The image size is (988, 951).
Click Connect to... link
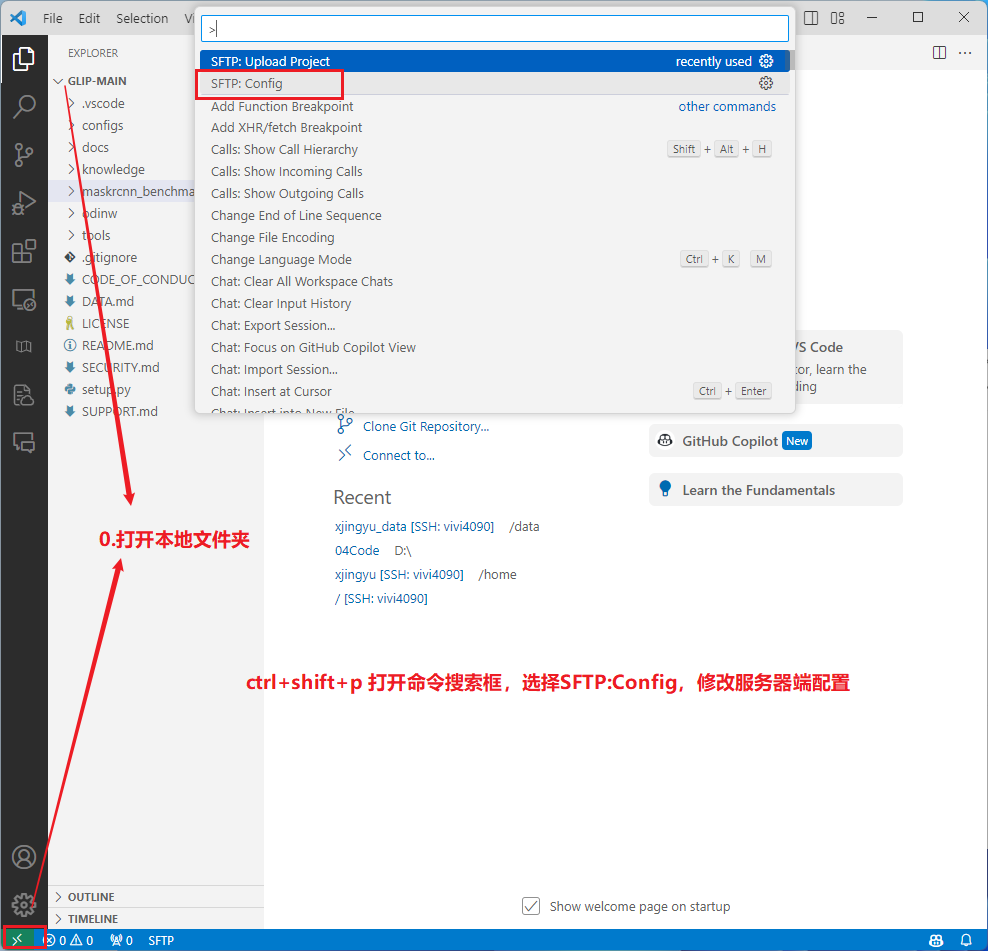tap(398, 456)
